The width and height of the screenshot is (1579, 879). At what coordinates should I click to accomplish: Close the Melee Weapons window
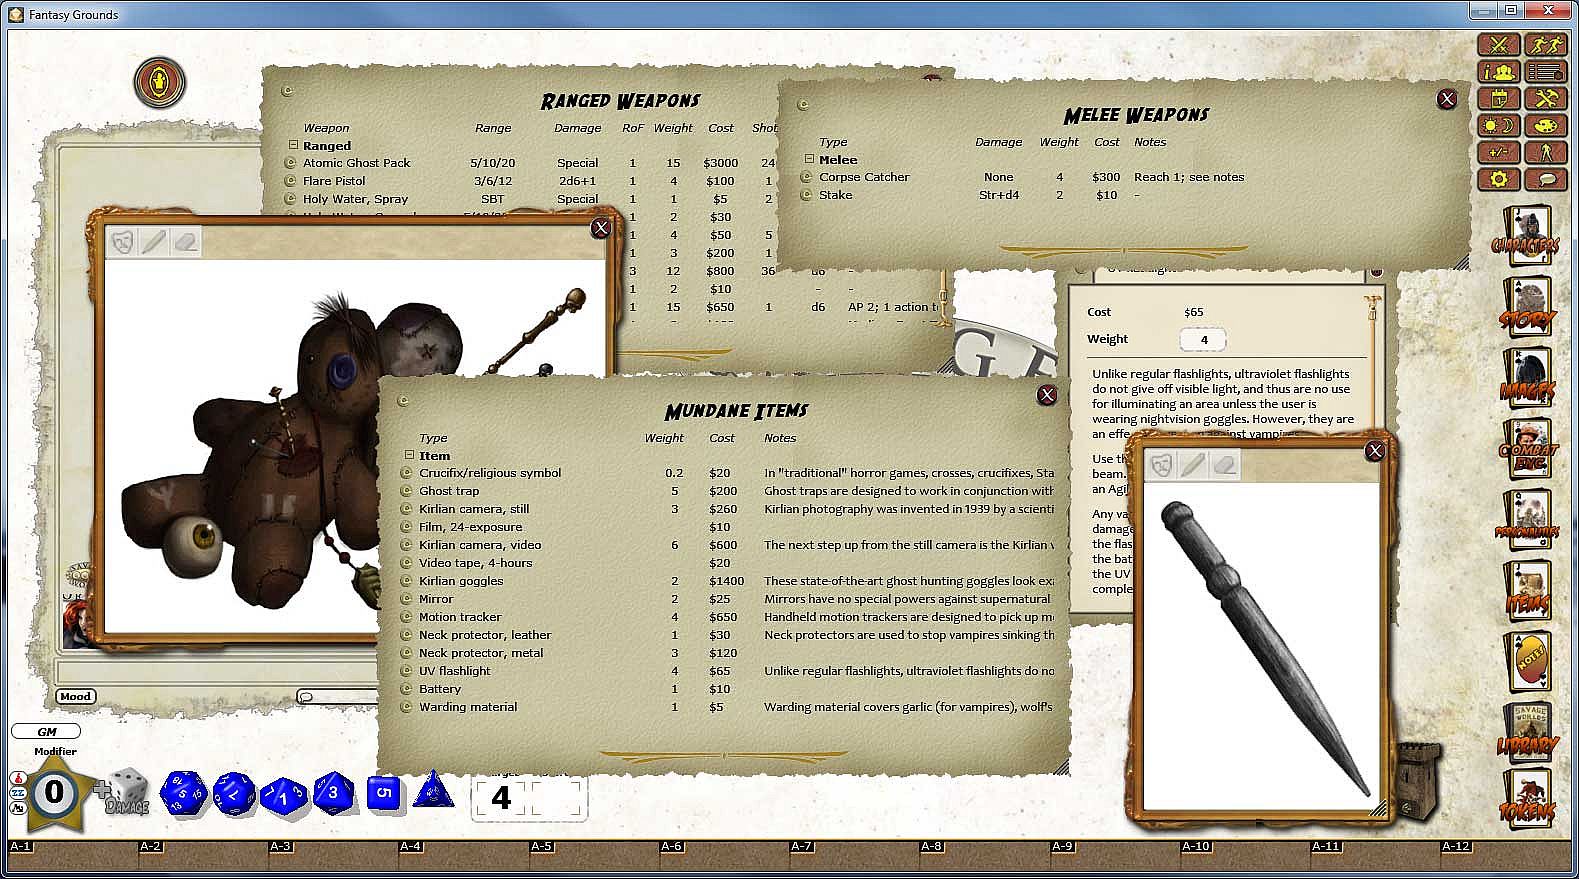pos(1447,99)
